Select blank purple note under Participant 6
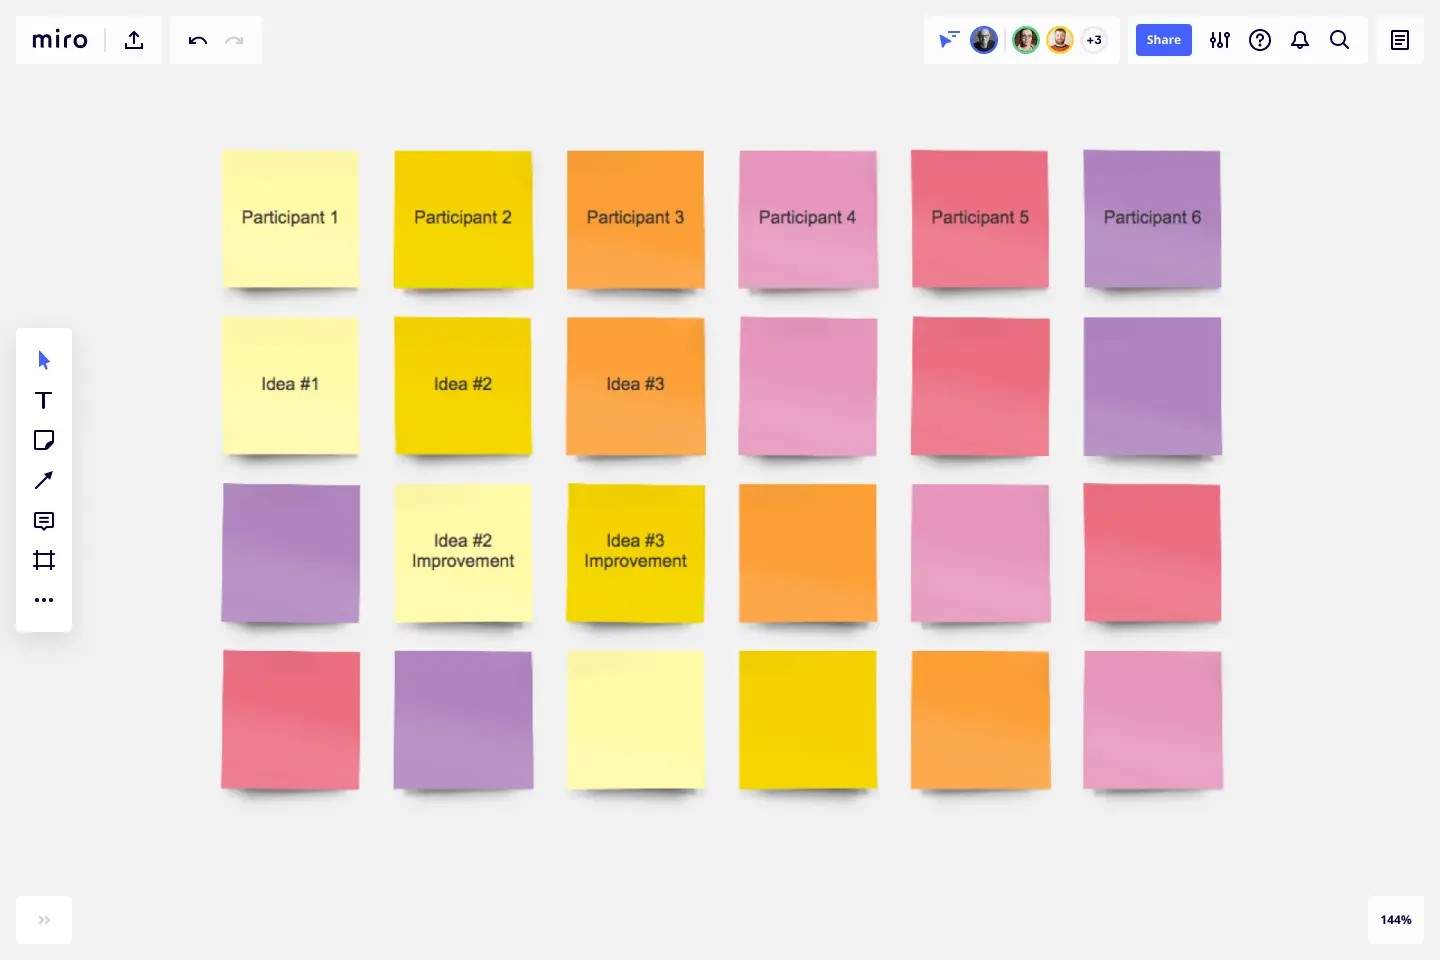 click(x=1152, y=386)
